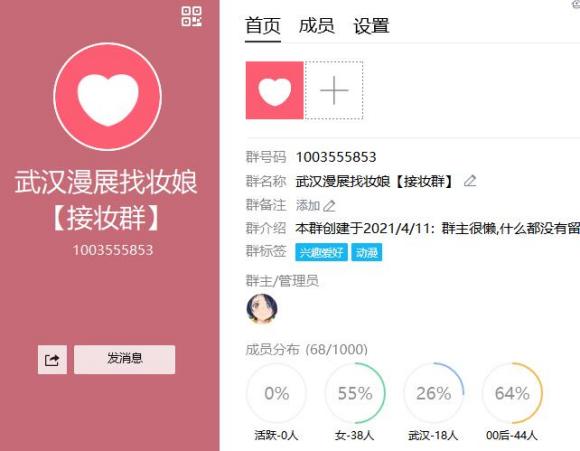The width and height of the screenshot is (580, 451).
Task: Click the 26% 武汉 members ring
Action: tap(434, 393)
